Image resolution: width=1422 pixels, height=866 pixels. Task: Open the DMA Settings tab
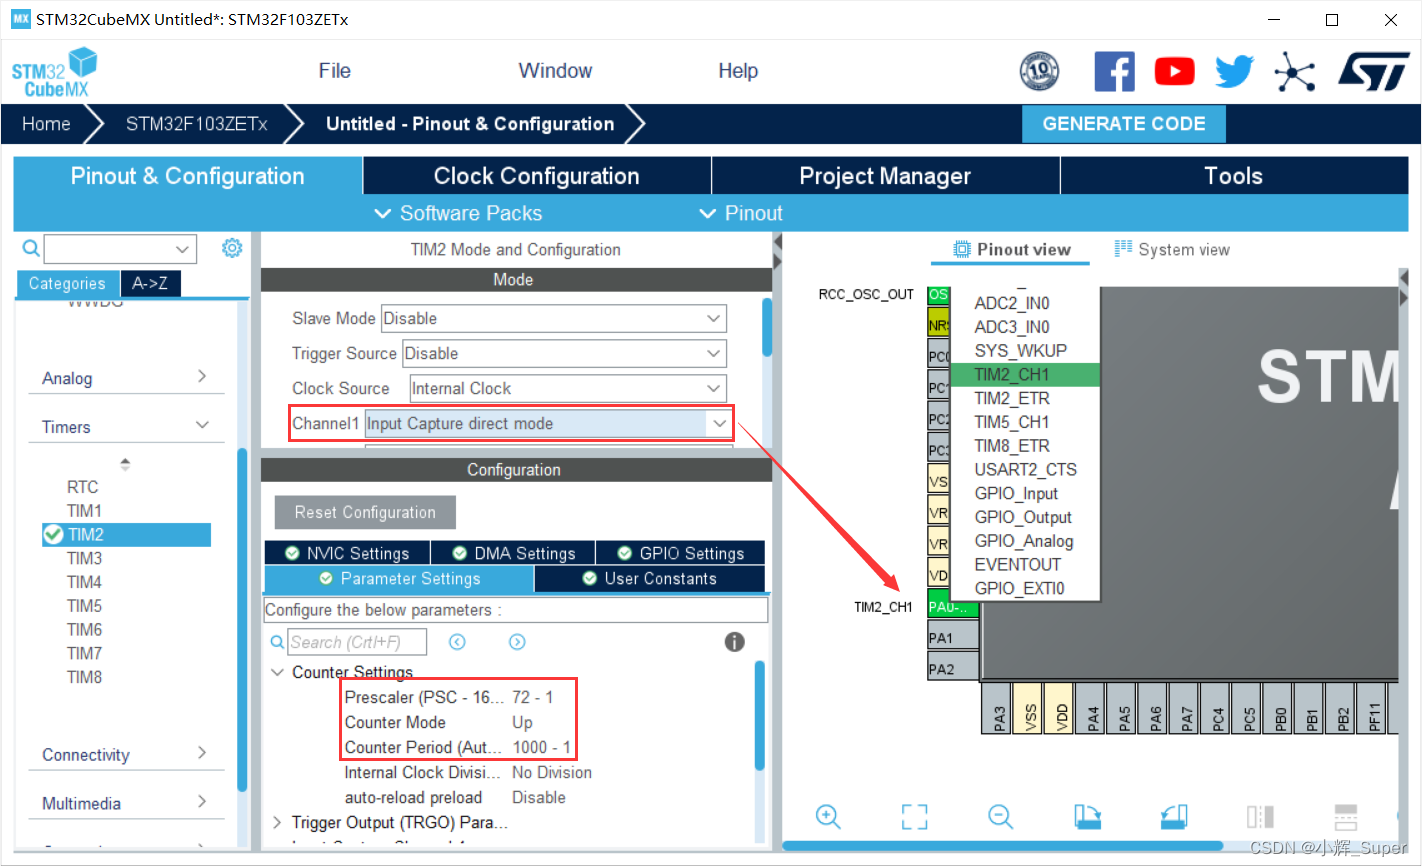point(513,553)
